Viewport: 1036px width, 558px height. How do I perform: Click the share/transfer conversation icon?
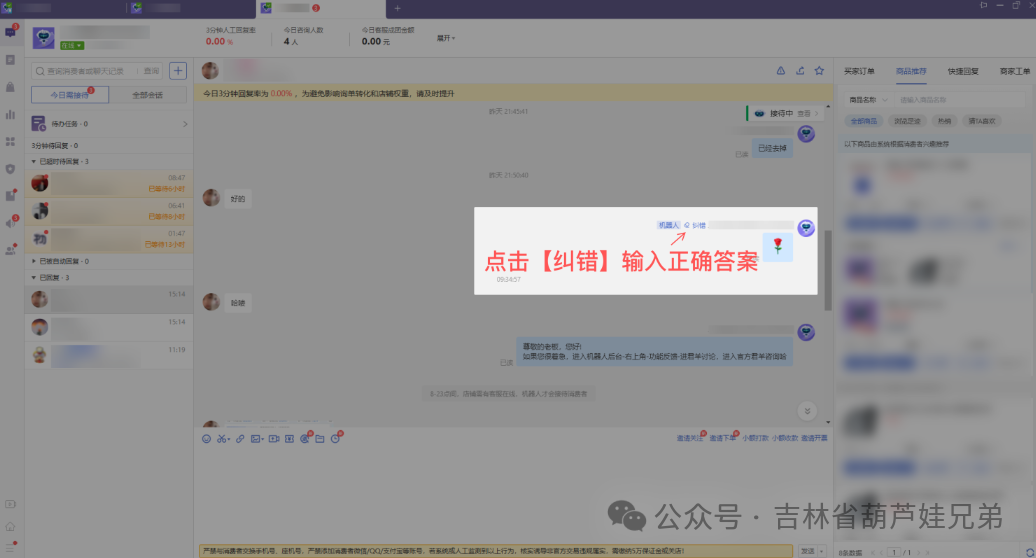coord(800,71)
